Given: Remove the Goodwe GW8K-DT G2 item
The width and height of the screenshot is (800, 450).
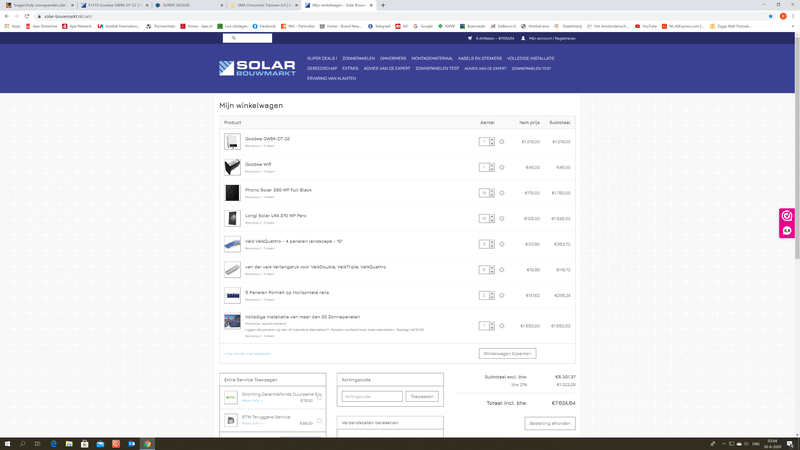Looking at the screenshot, I should click(x=502, y=142).
